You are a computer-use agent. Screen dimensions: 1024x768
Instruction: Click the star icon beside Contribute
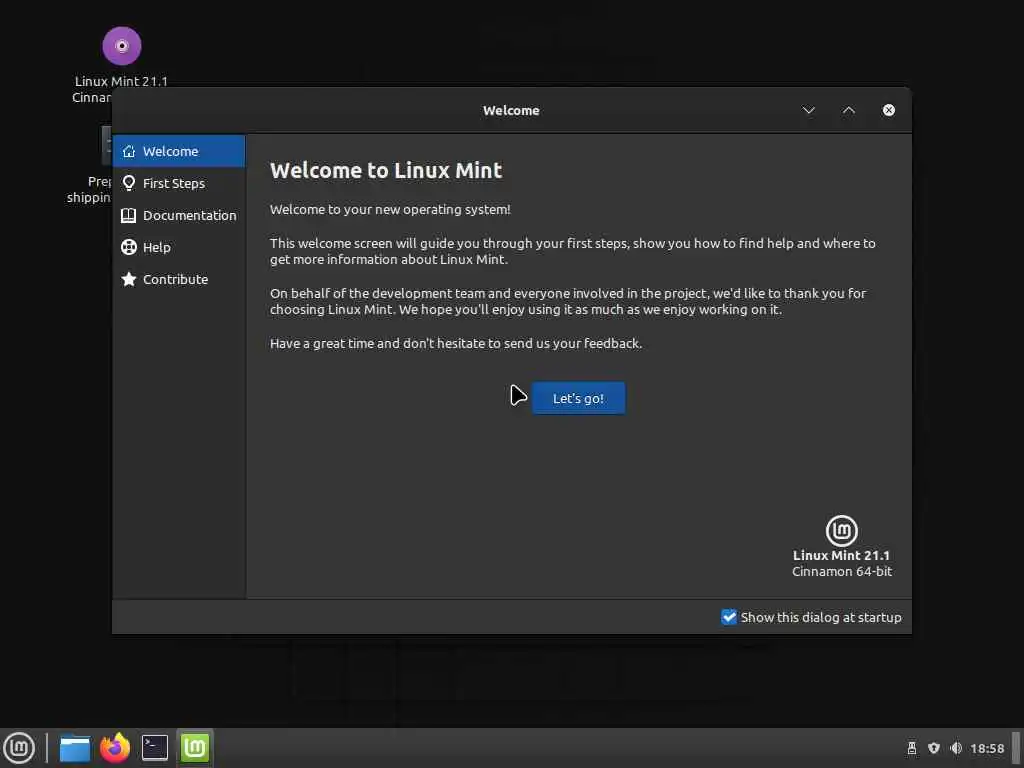click(x=129, y=279)
